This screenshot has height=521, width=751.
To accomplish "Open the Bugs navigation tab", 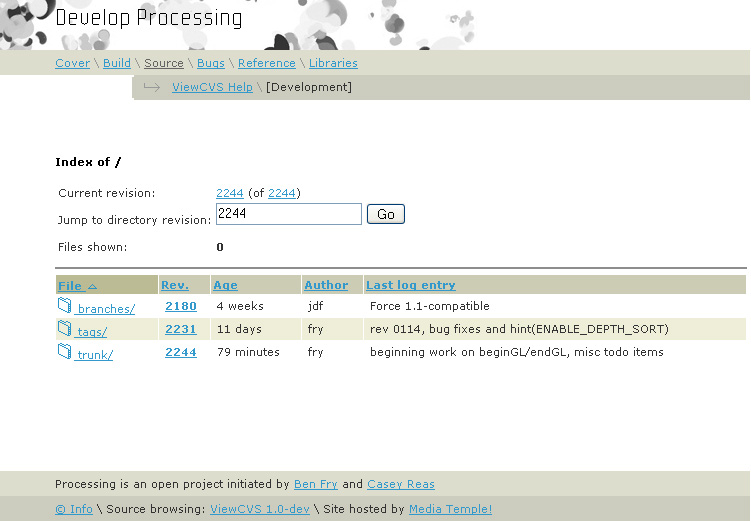I will click(x=210, y=63).
